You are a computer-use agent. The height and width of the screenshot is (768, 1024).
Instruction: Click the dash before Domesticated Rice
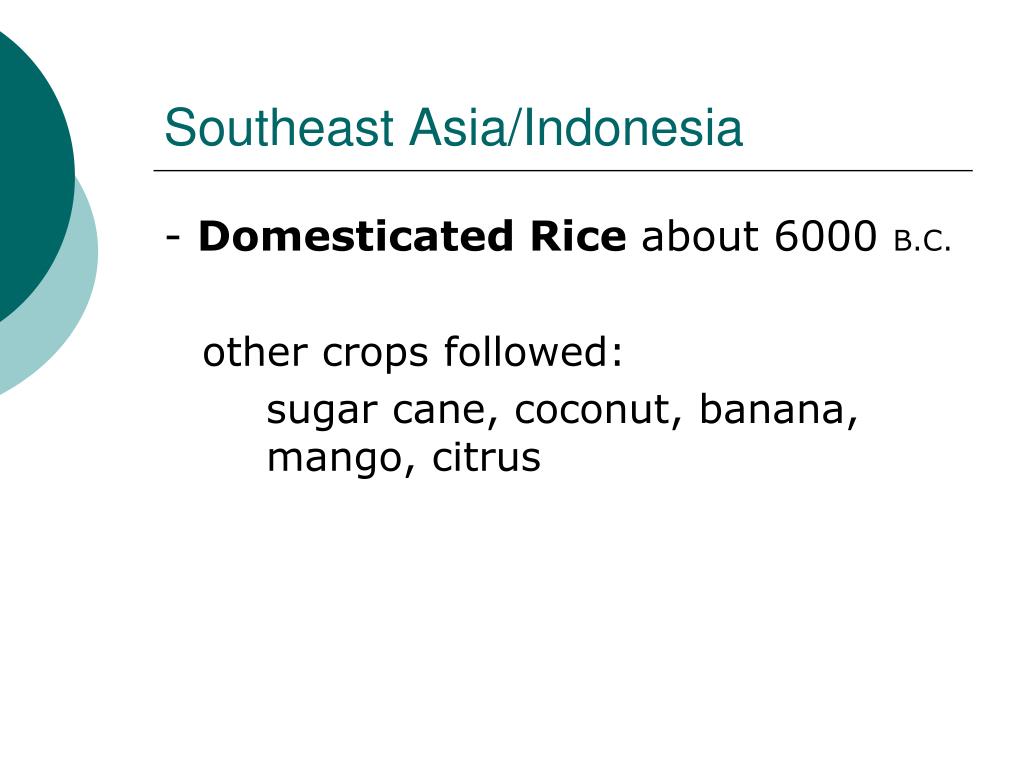pyautogui.click(x=173, y=238)
